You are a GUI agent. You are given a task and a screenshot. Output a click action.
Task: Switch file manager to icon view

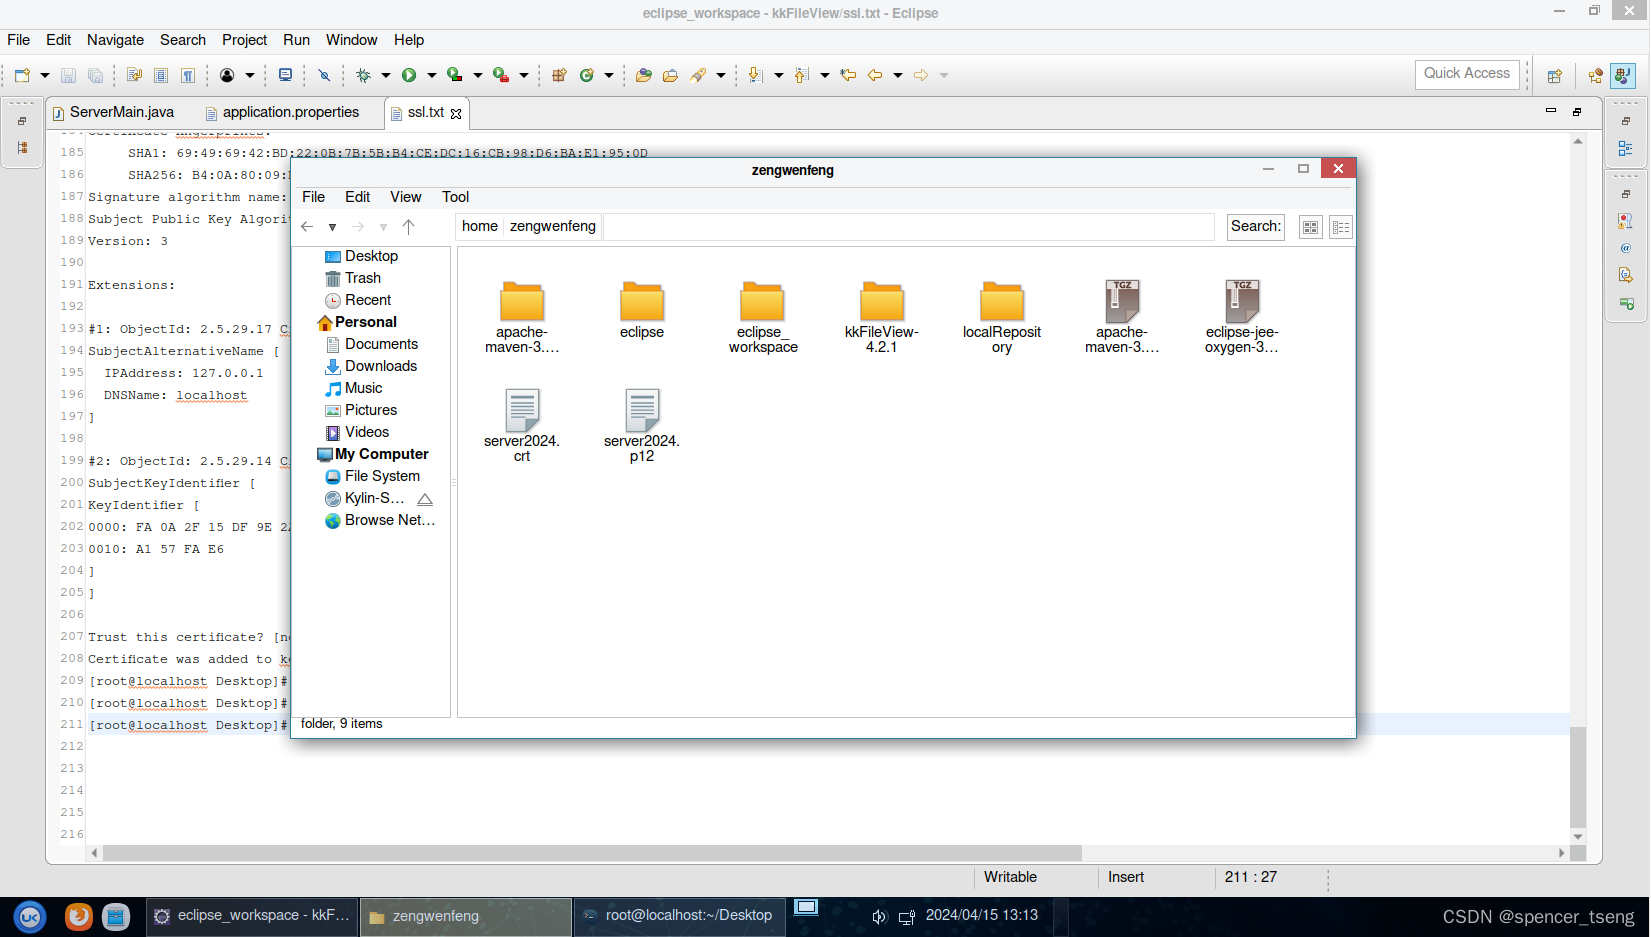[1310, 227]
